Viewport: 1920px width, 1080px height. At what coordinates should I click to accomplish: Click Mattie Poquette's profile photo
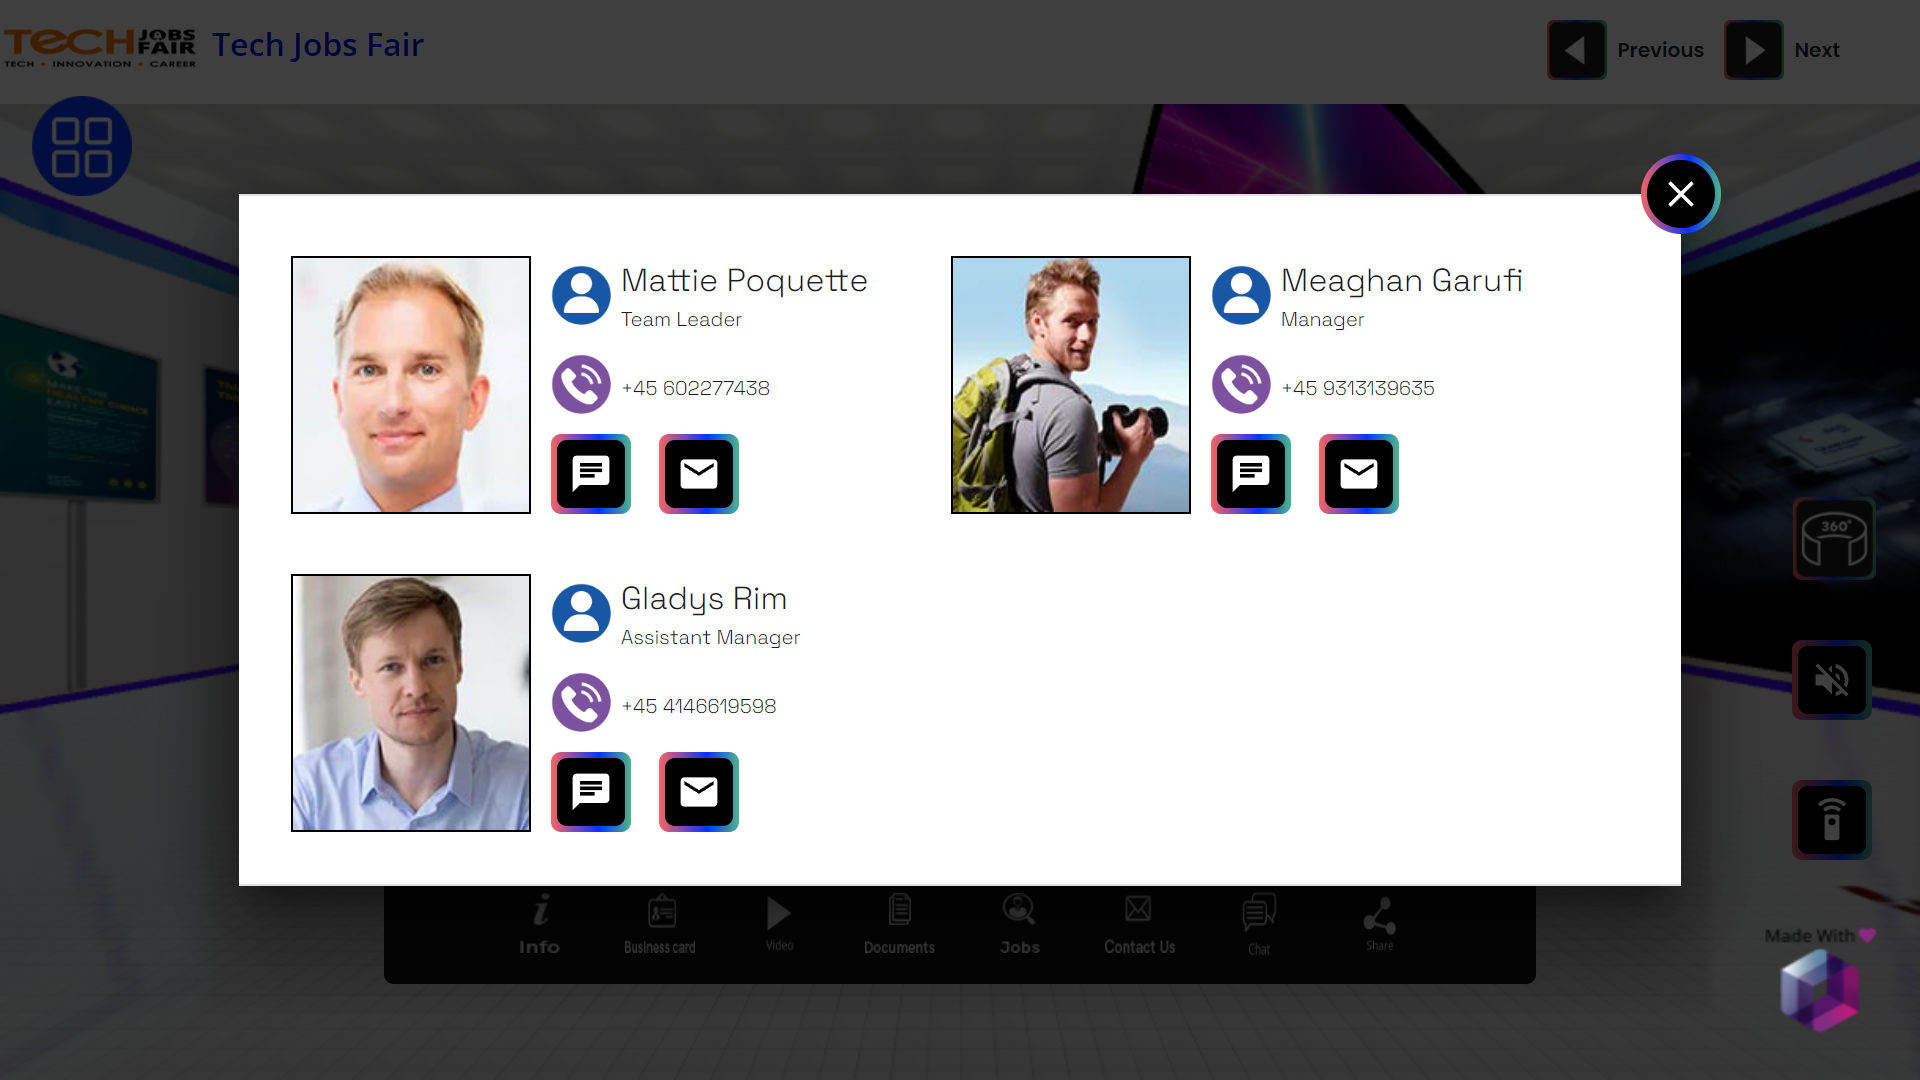(x=410, y=385)
